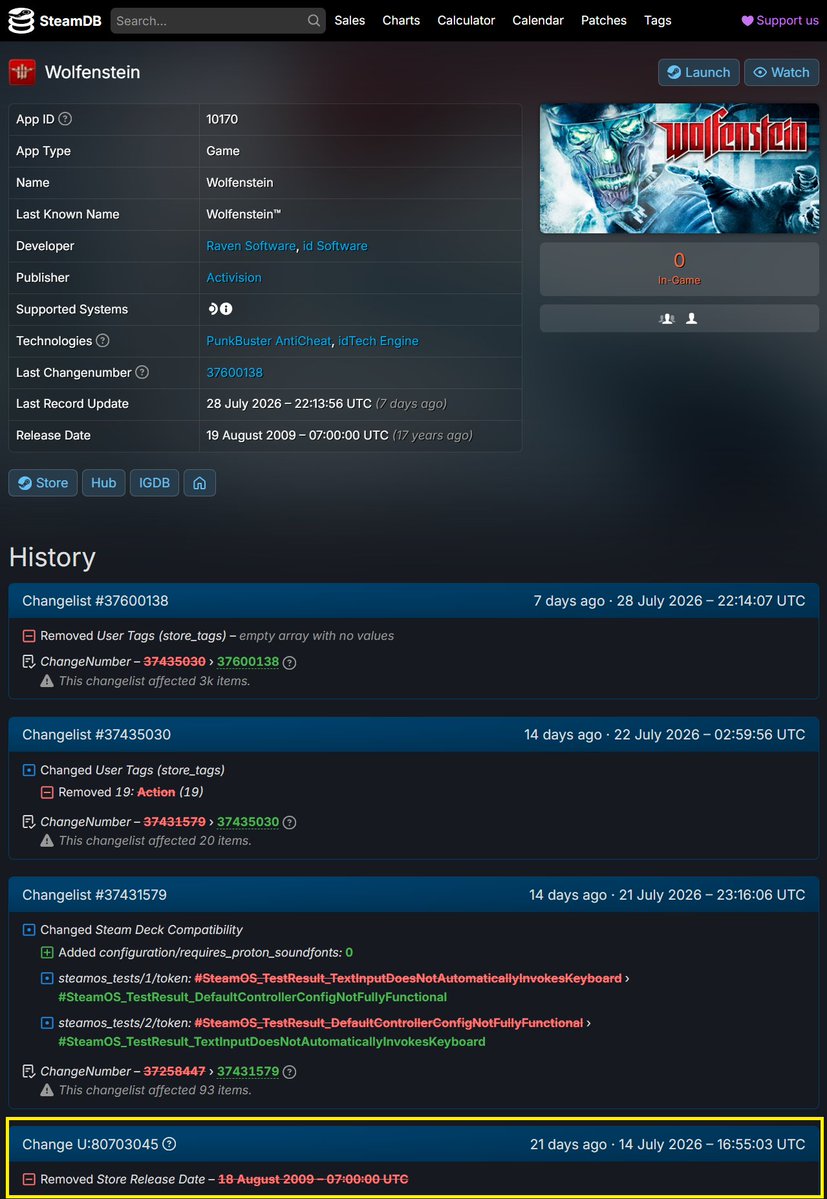Viewport: 827px width, 1199px height.
Task: Open the Raven Software developer link
Action: click(x=251, y=245)
